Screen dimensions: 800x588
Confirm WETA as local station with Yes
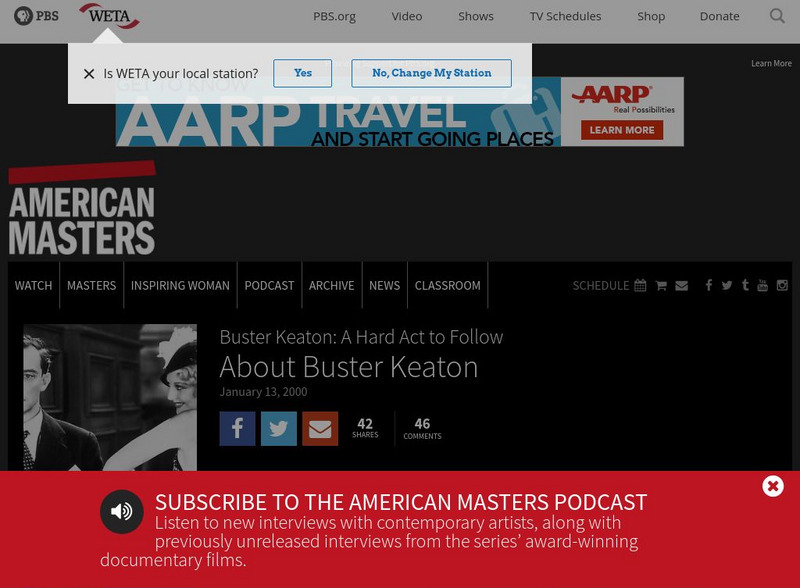tap(303, 73)
